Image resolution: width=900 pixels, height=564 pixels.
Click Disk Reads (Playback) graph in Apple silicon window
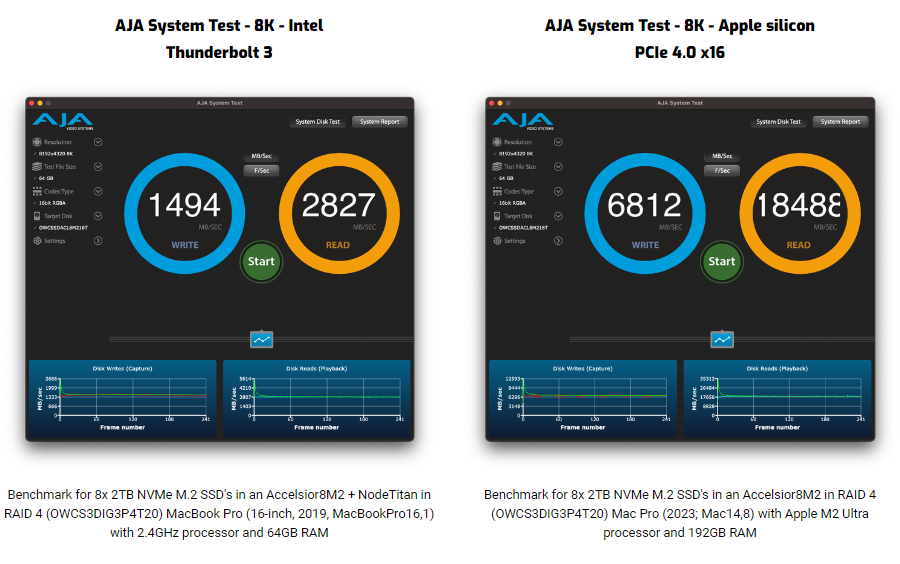777,399
